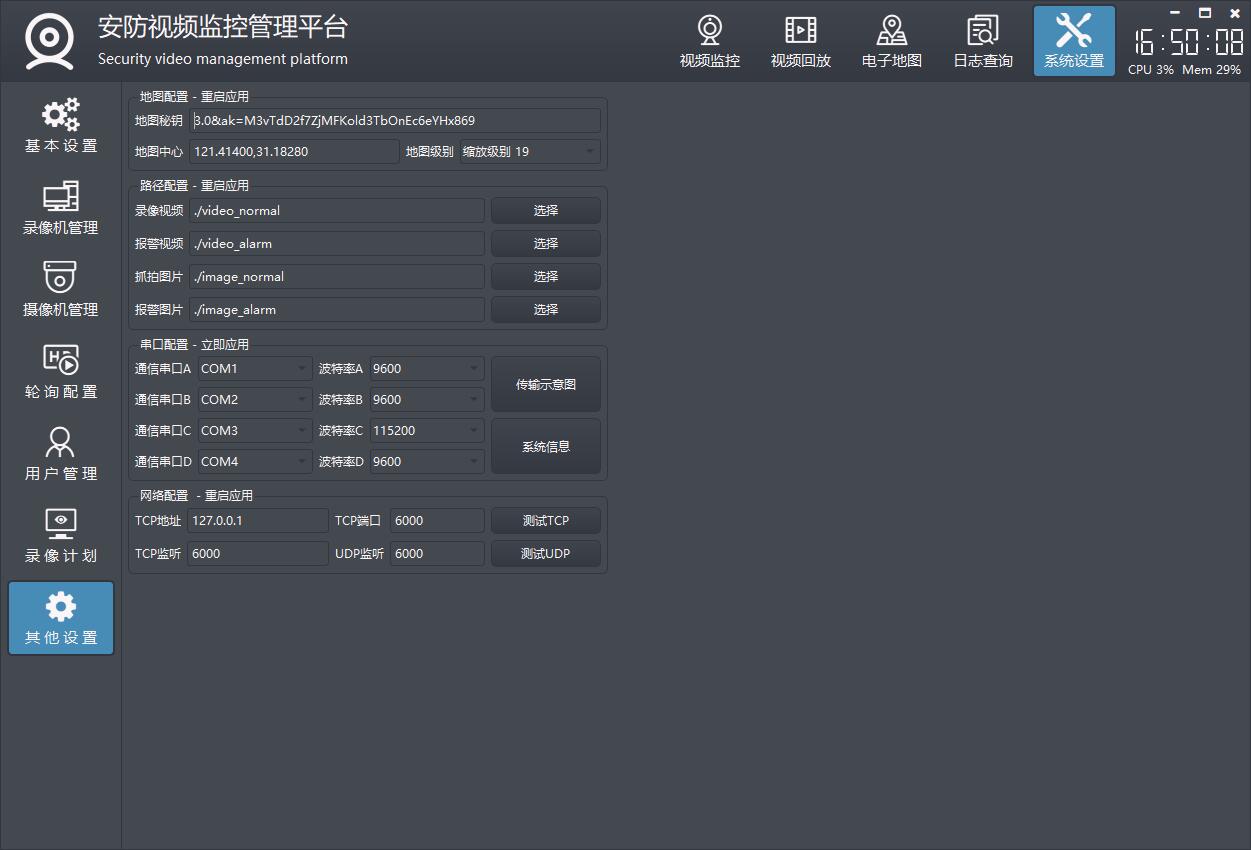Switch to the 电子地图 electronic map
Screen dimensions: 1251x850
coord(891,42)
